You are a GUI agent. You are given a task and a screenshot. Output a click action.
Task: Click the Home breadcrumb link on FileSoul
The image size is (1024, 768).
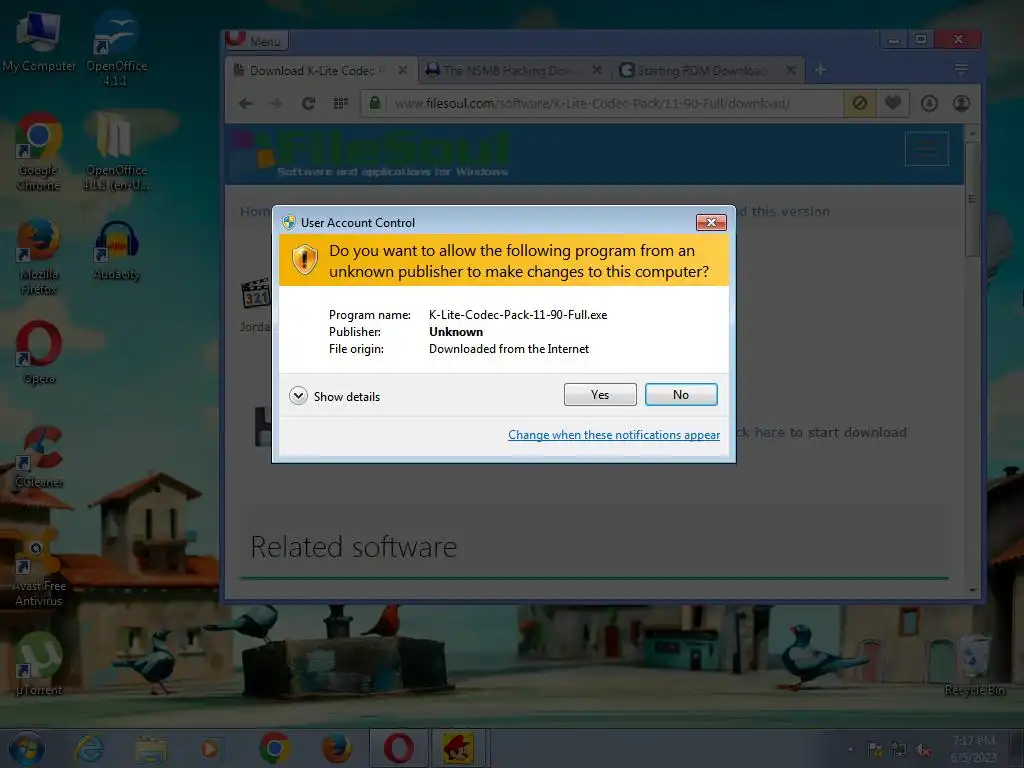pyautogui.click(x=255, y=212)
